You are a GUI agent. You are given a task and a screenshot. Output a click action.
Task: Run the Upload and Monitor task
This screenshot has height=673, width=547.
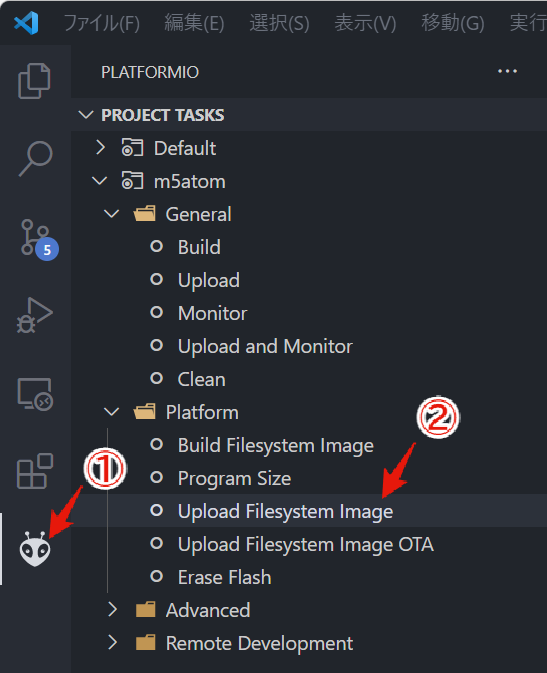(265, 346)
